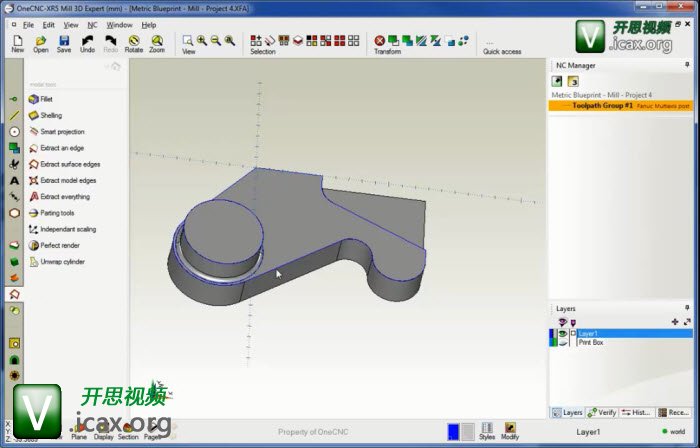Click the Rotate view tool

(134, 43)
